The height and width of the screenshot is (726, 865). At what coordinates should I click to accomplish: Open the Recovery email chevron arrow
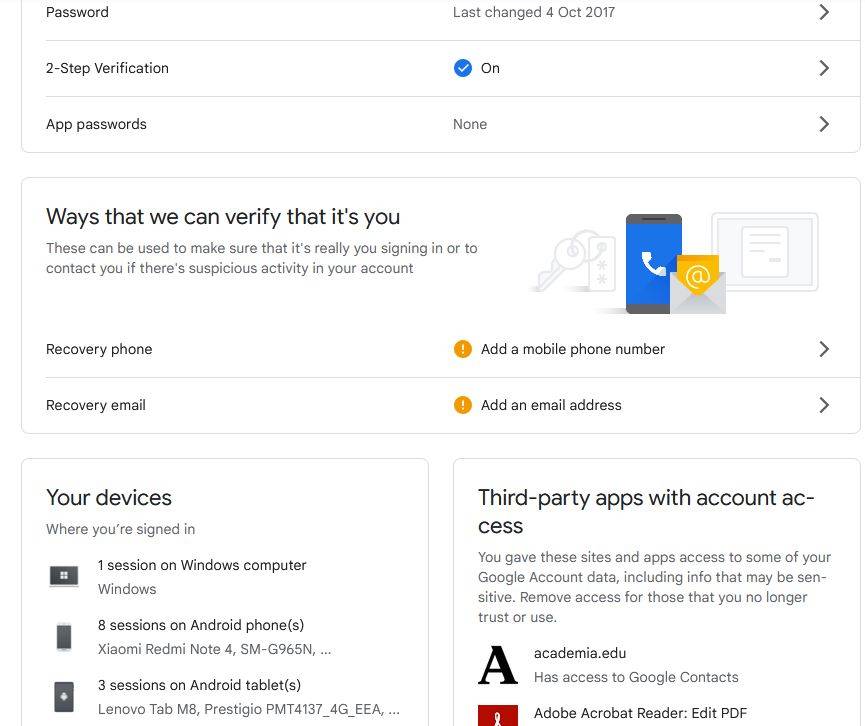pyautogui.click(x=824, y=405)
